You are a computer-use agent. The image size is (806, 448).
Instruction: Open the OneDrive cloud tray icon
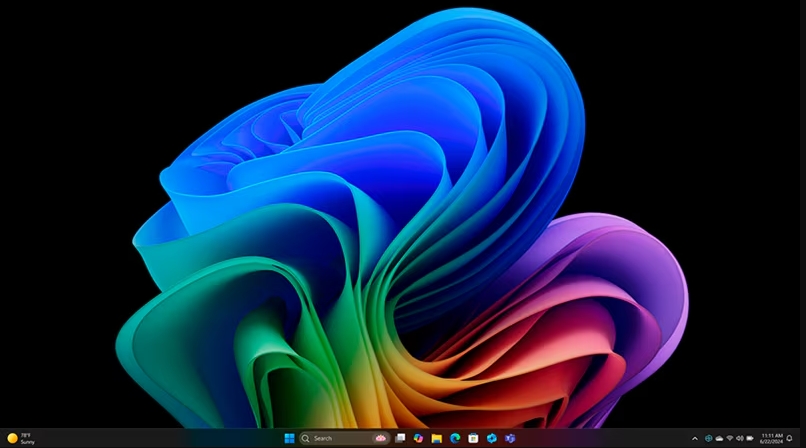pos(719,438)
